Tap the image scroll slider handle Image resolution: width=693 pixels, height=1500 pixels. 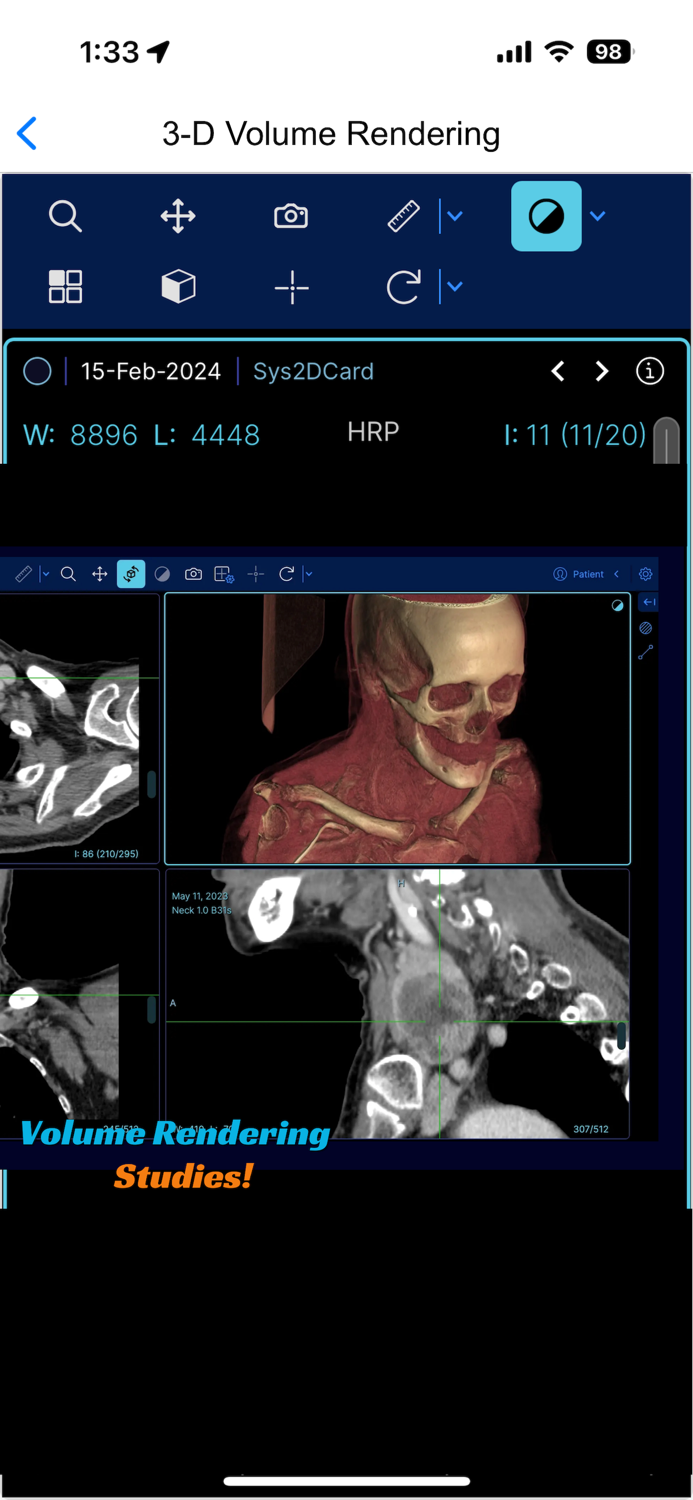tap(666, 441)
